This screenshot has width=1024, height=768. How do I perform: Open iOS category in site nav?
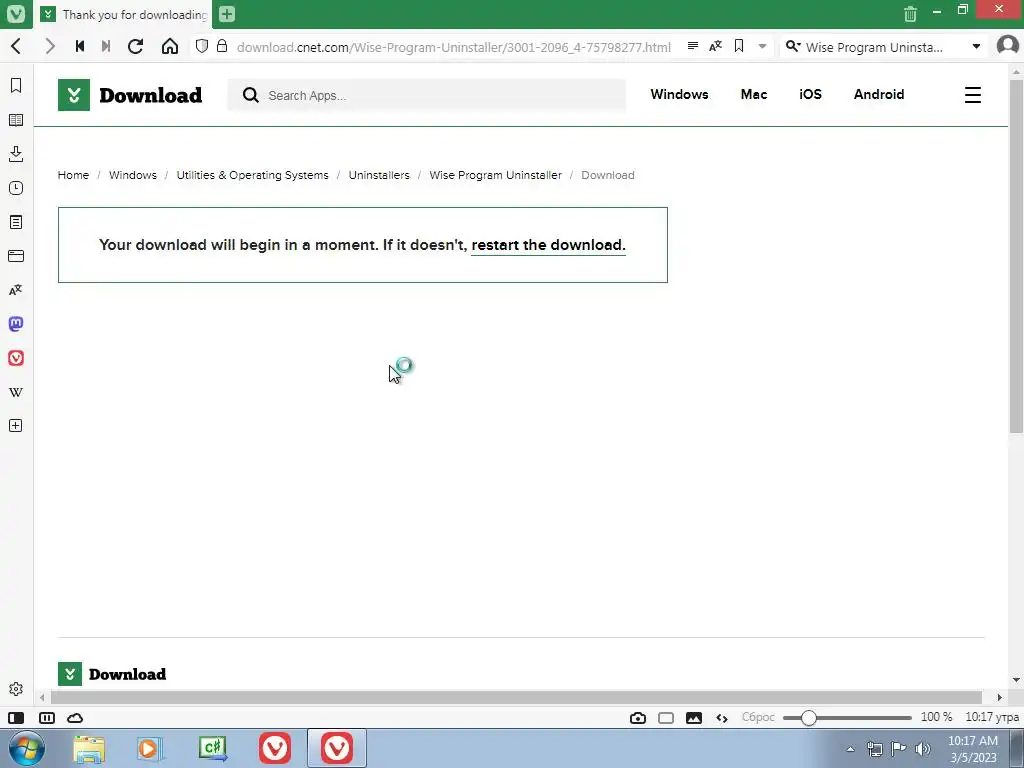[810, 94]
